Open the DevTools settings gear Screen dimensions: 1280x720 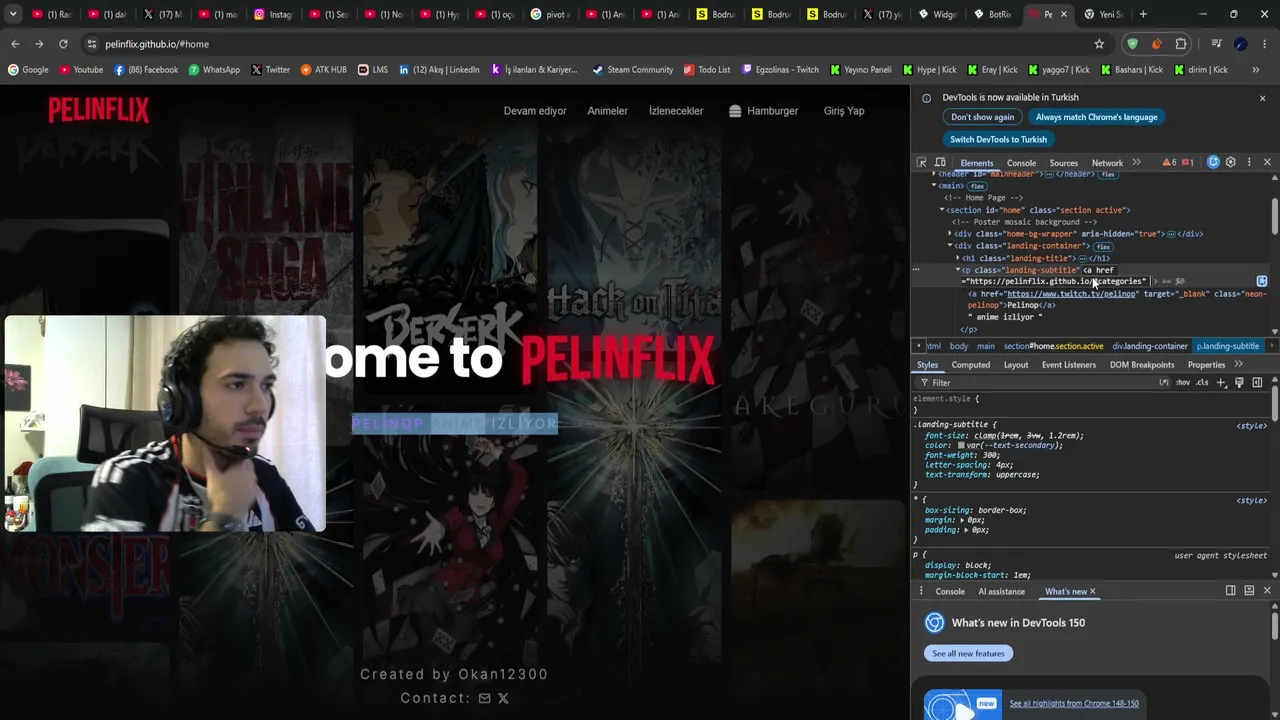1231,162
